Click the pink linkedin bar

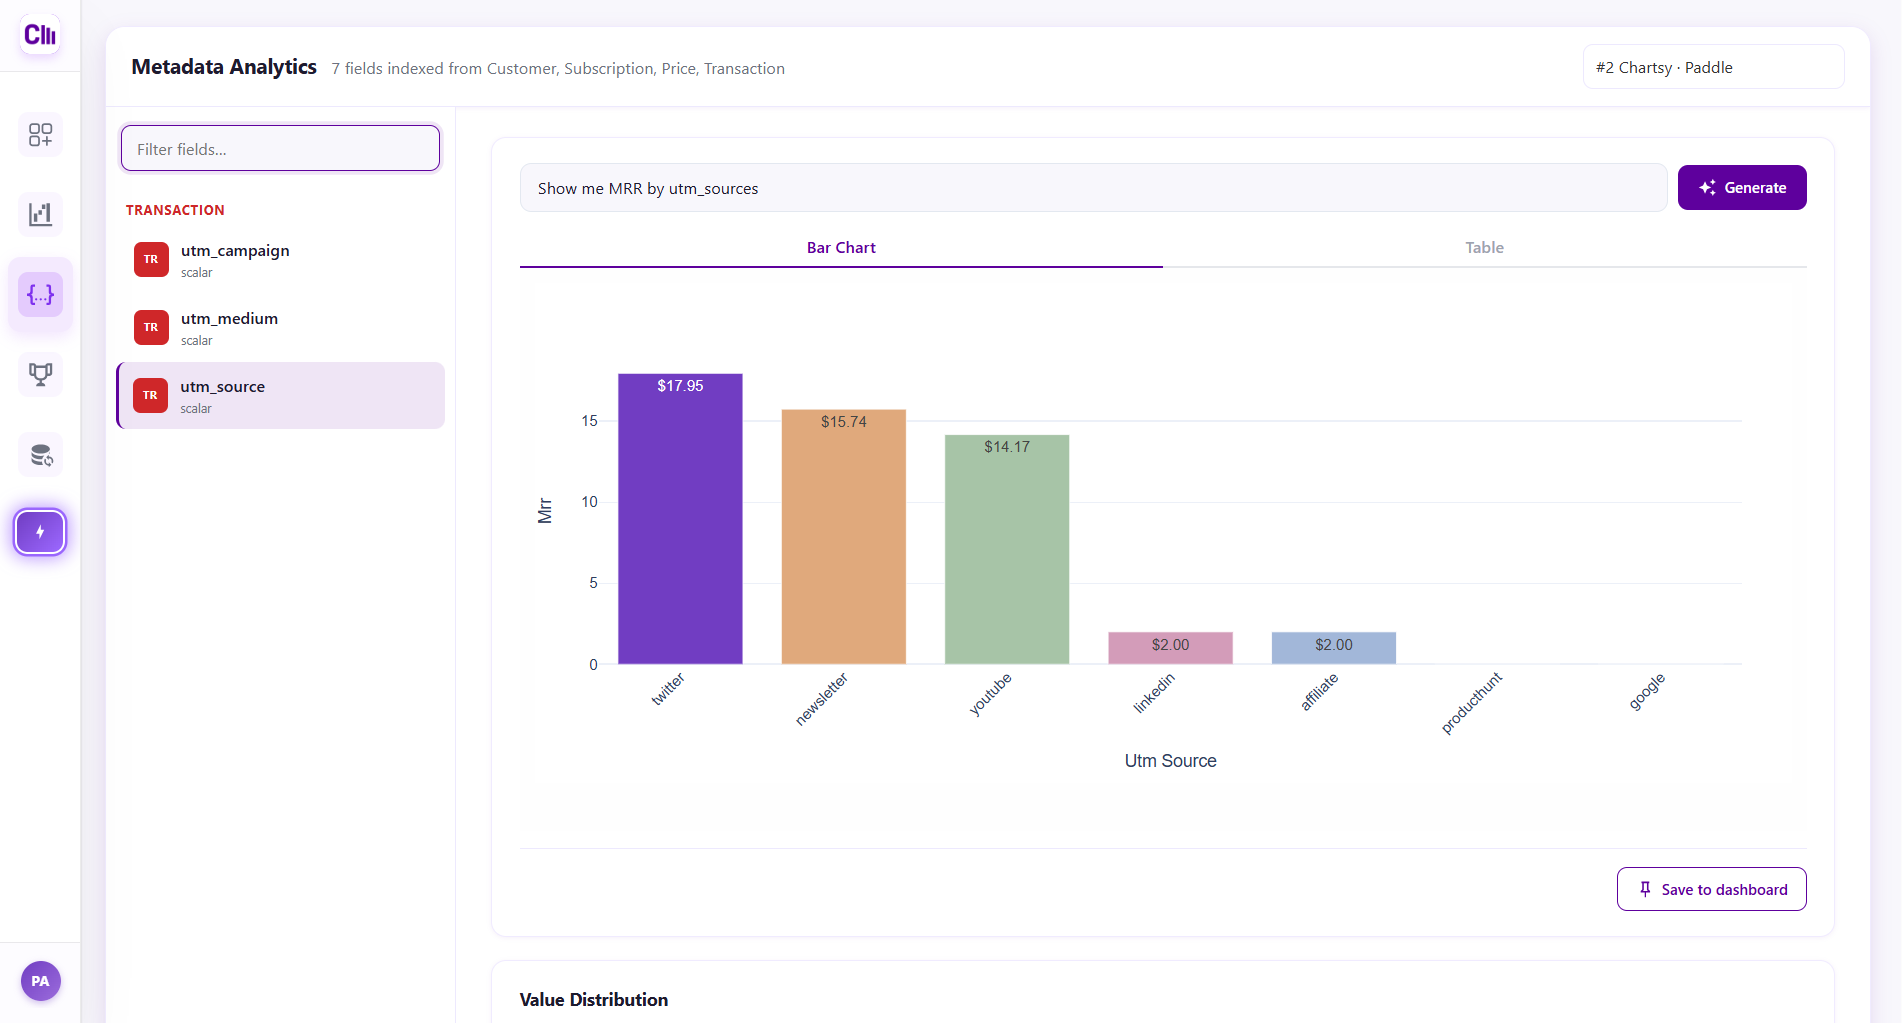1170,648
